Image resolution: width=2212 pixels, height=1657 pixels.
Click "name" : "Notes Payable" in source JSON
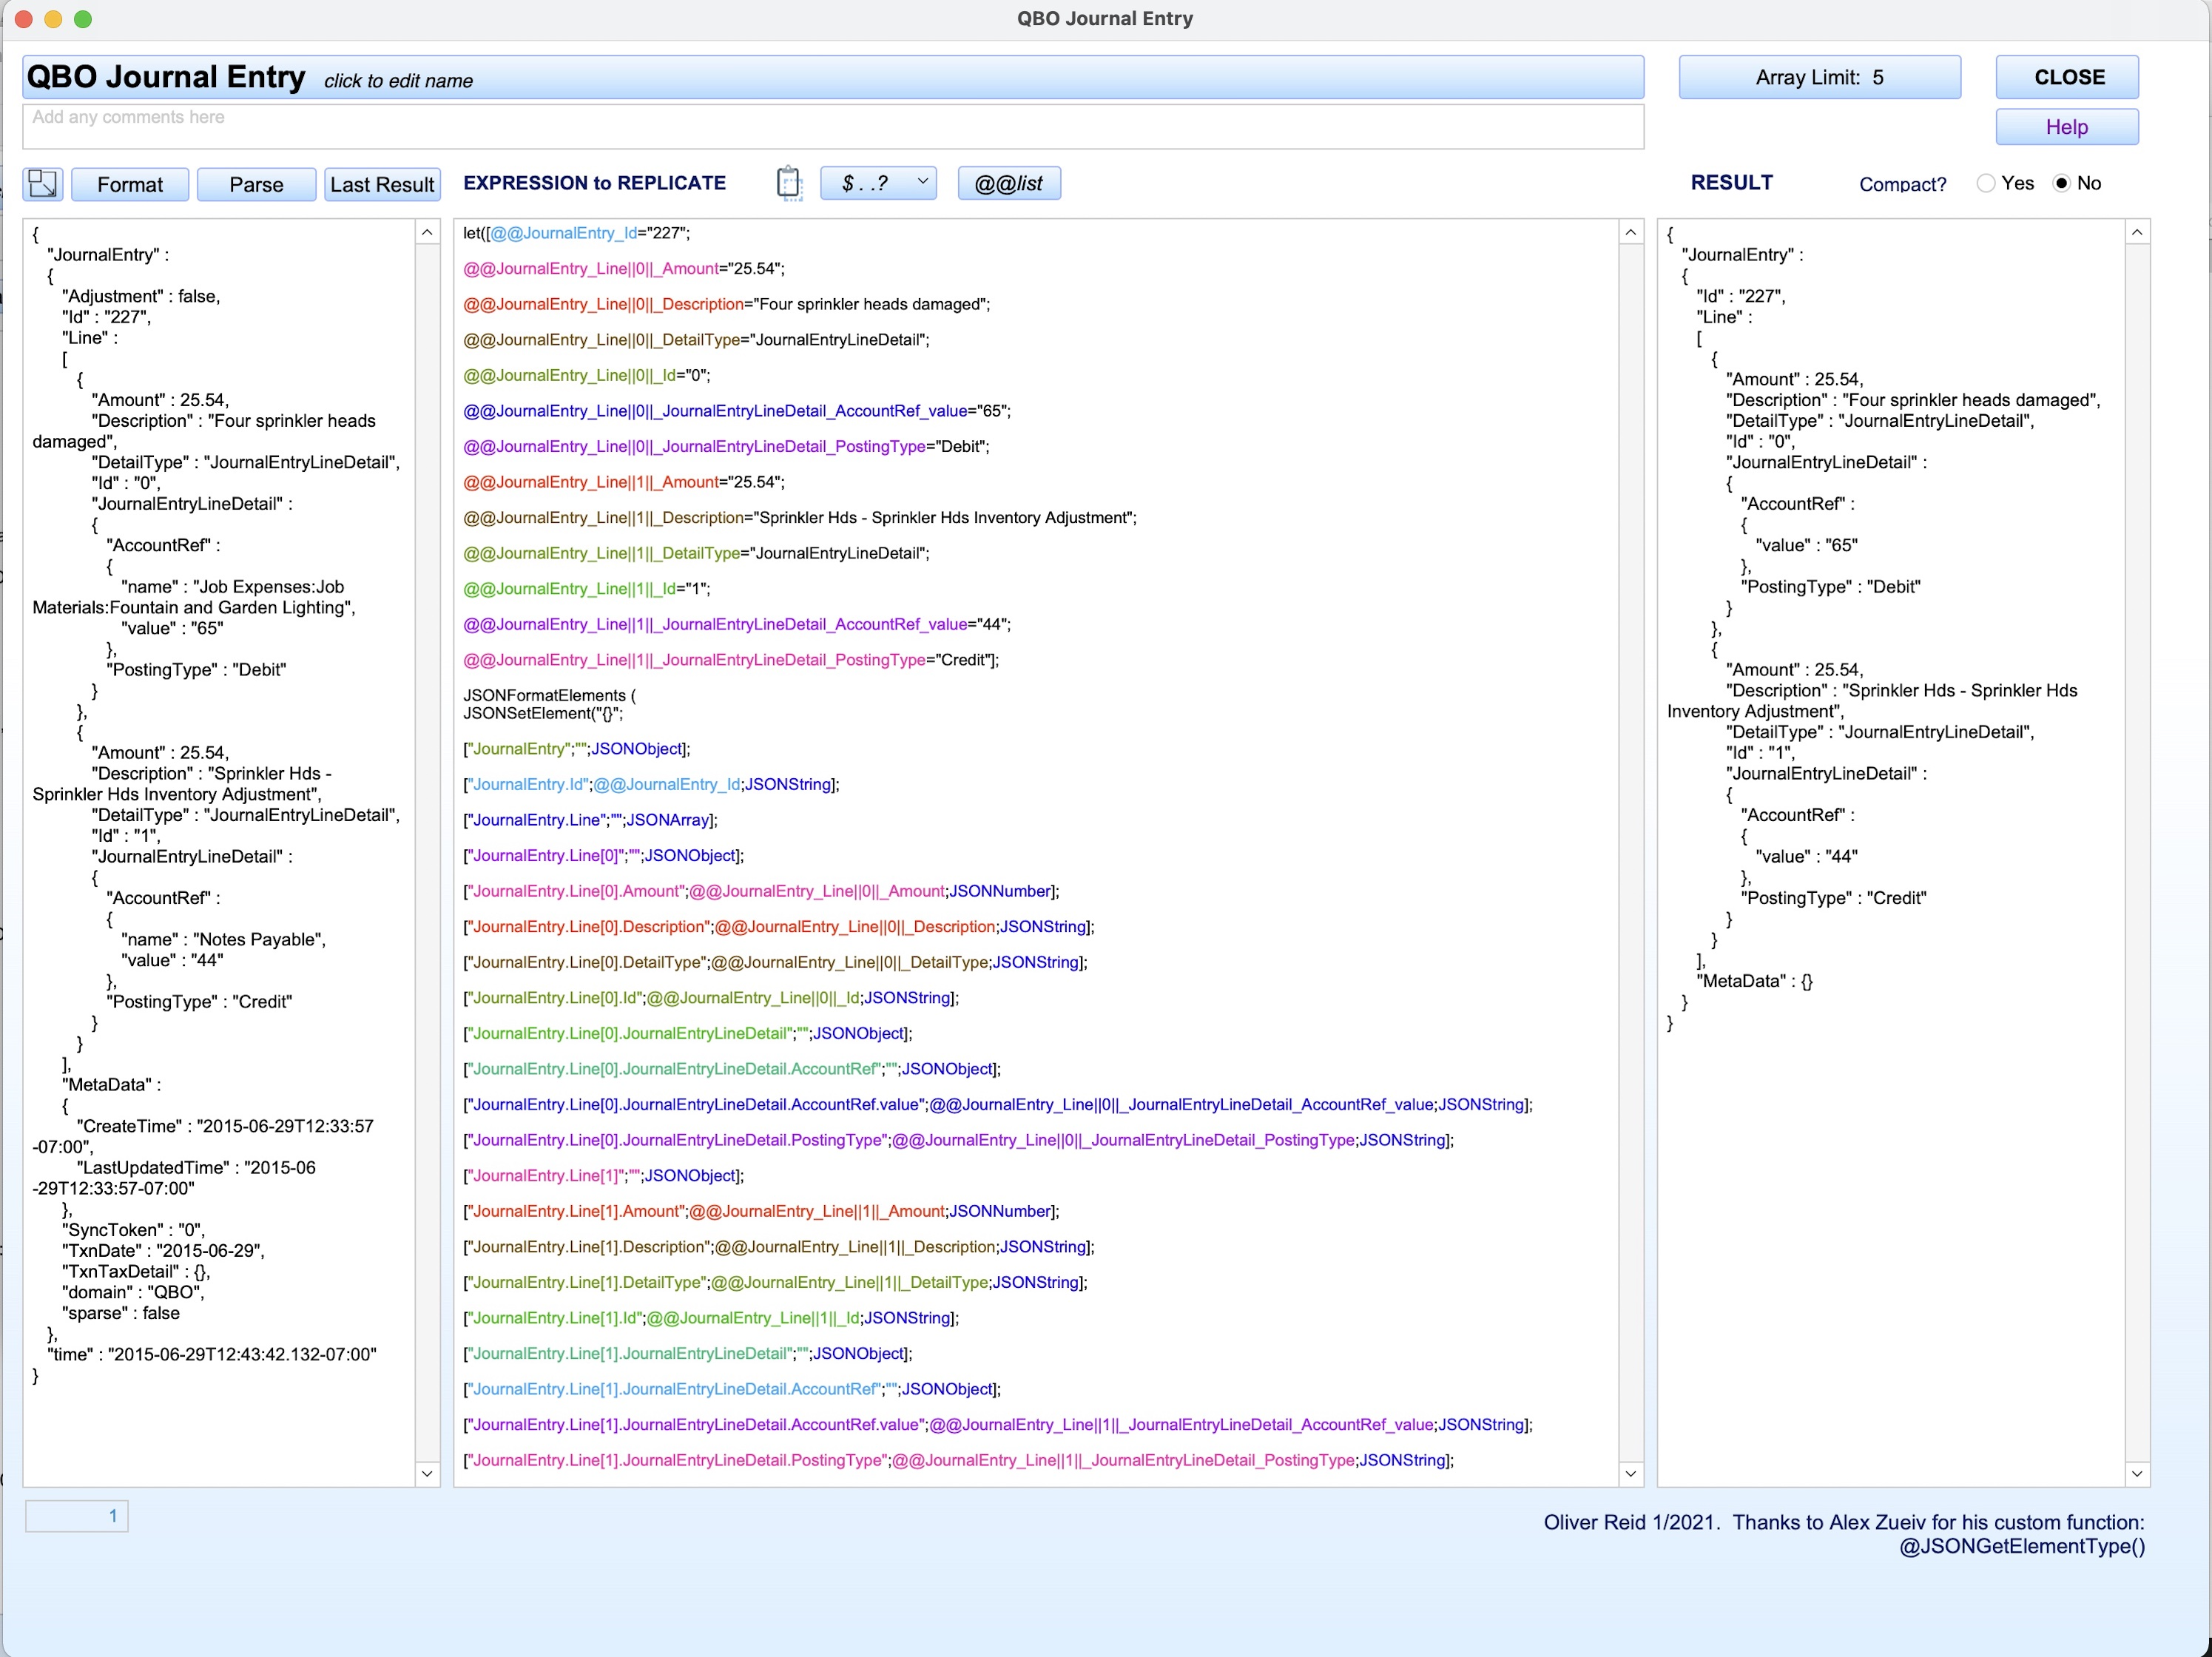click(223, 939)
